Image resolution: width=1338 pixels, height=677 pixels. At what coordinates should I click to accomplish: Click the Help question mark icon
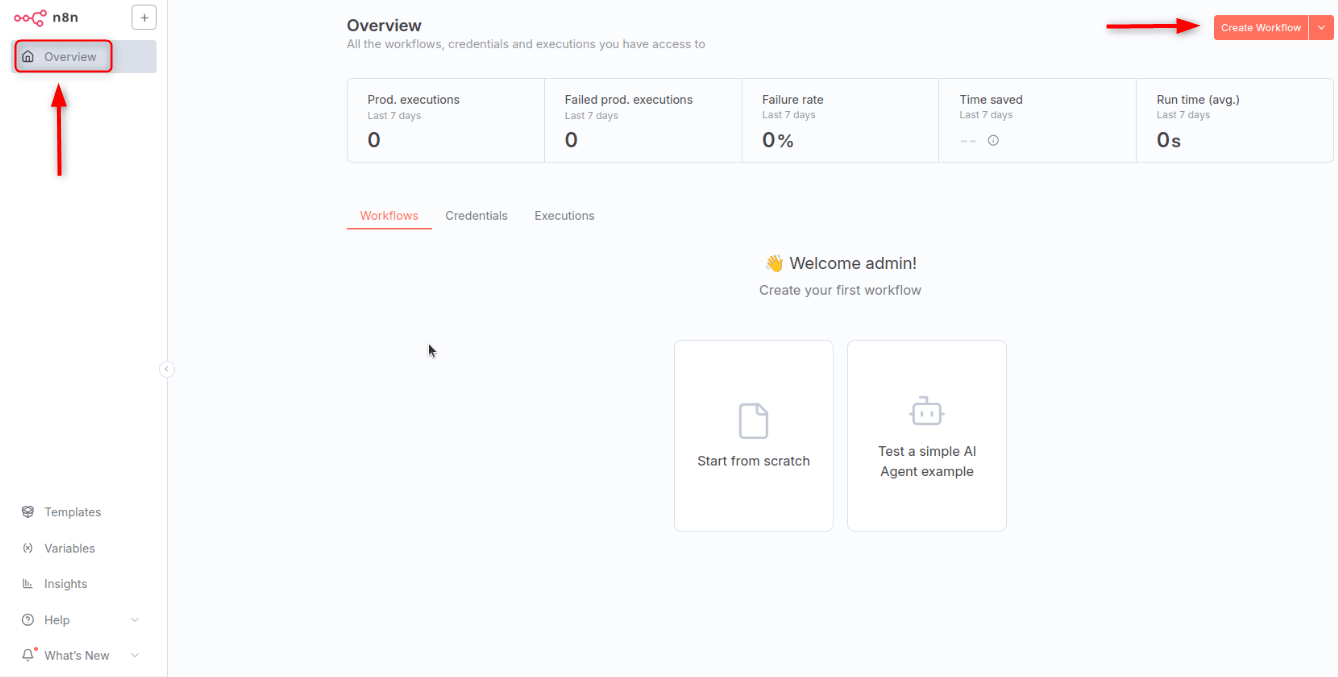click(28, 620)
